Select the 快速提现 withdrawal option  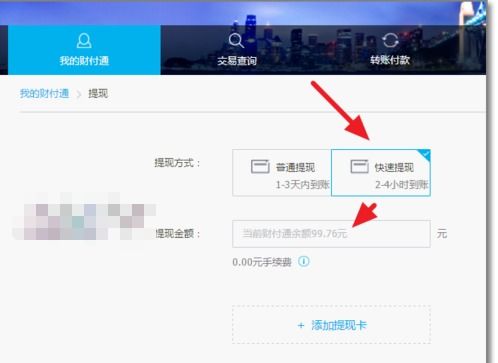(381, 173)
